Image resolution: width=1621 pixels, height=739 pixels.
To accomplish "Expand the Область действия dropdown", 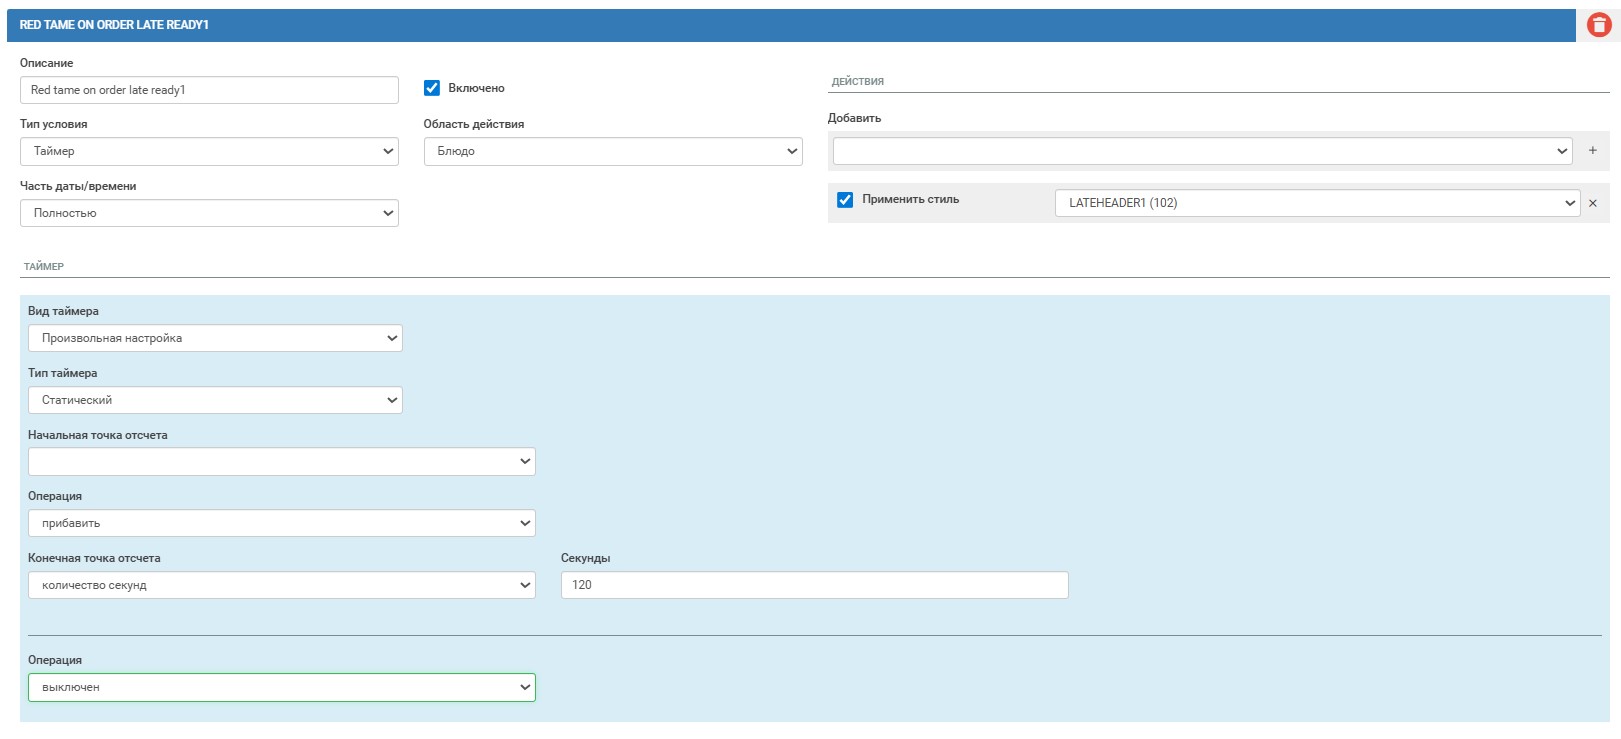I will point(612,151).
